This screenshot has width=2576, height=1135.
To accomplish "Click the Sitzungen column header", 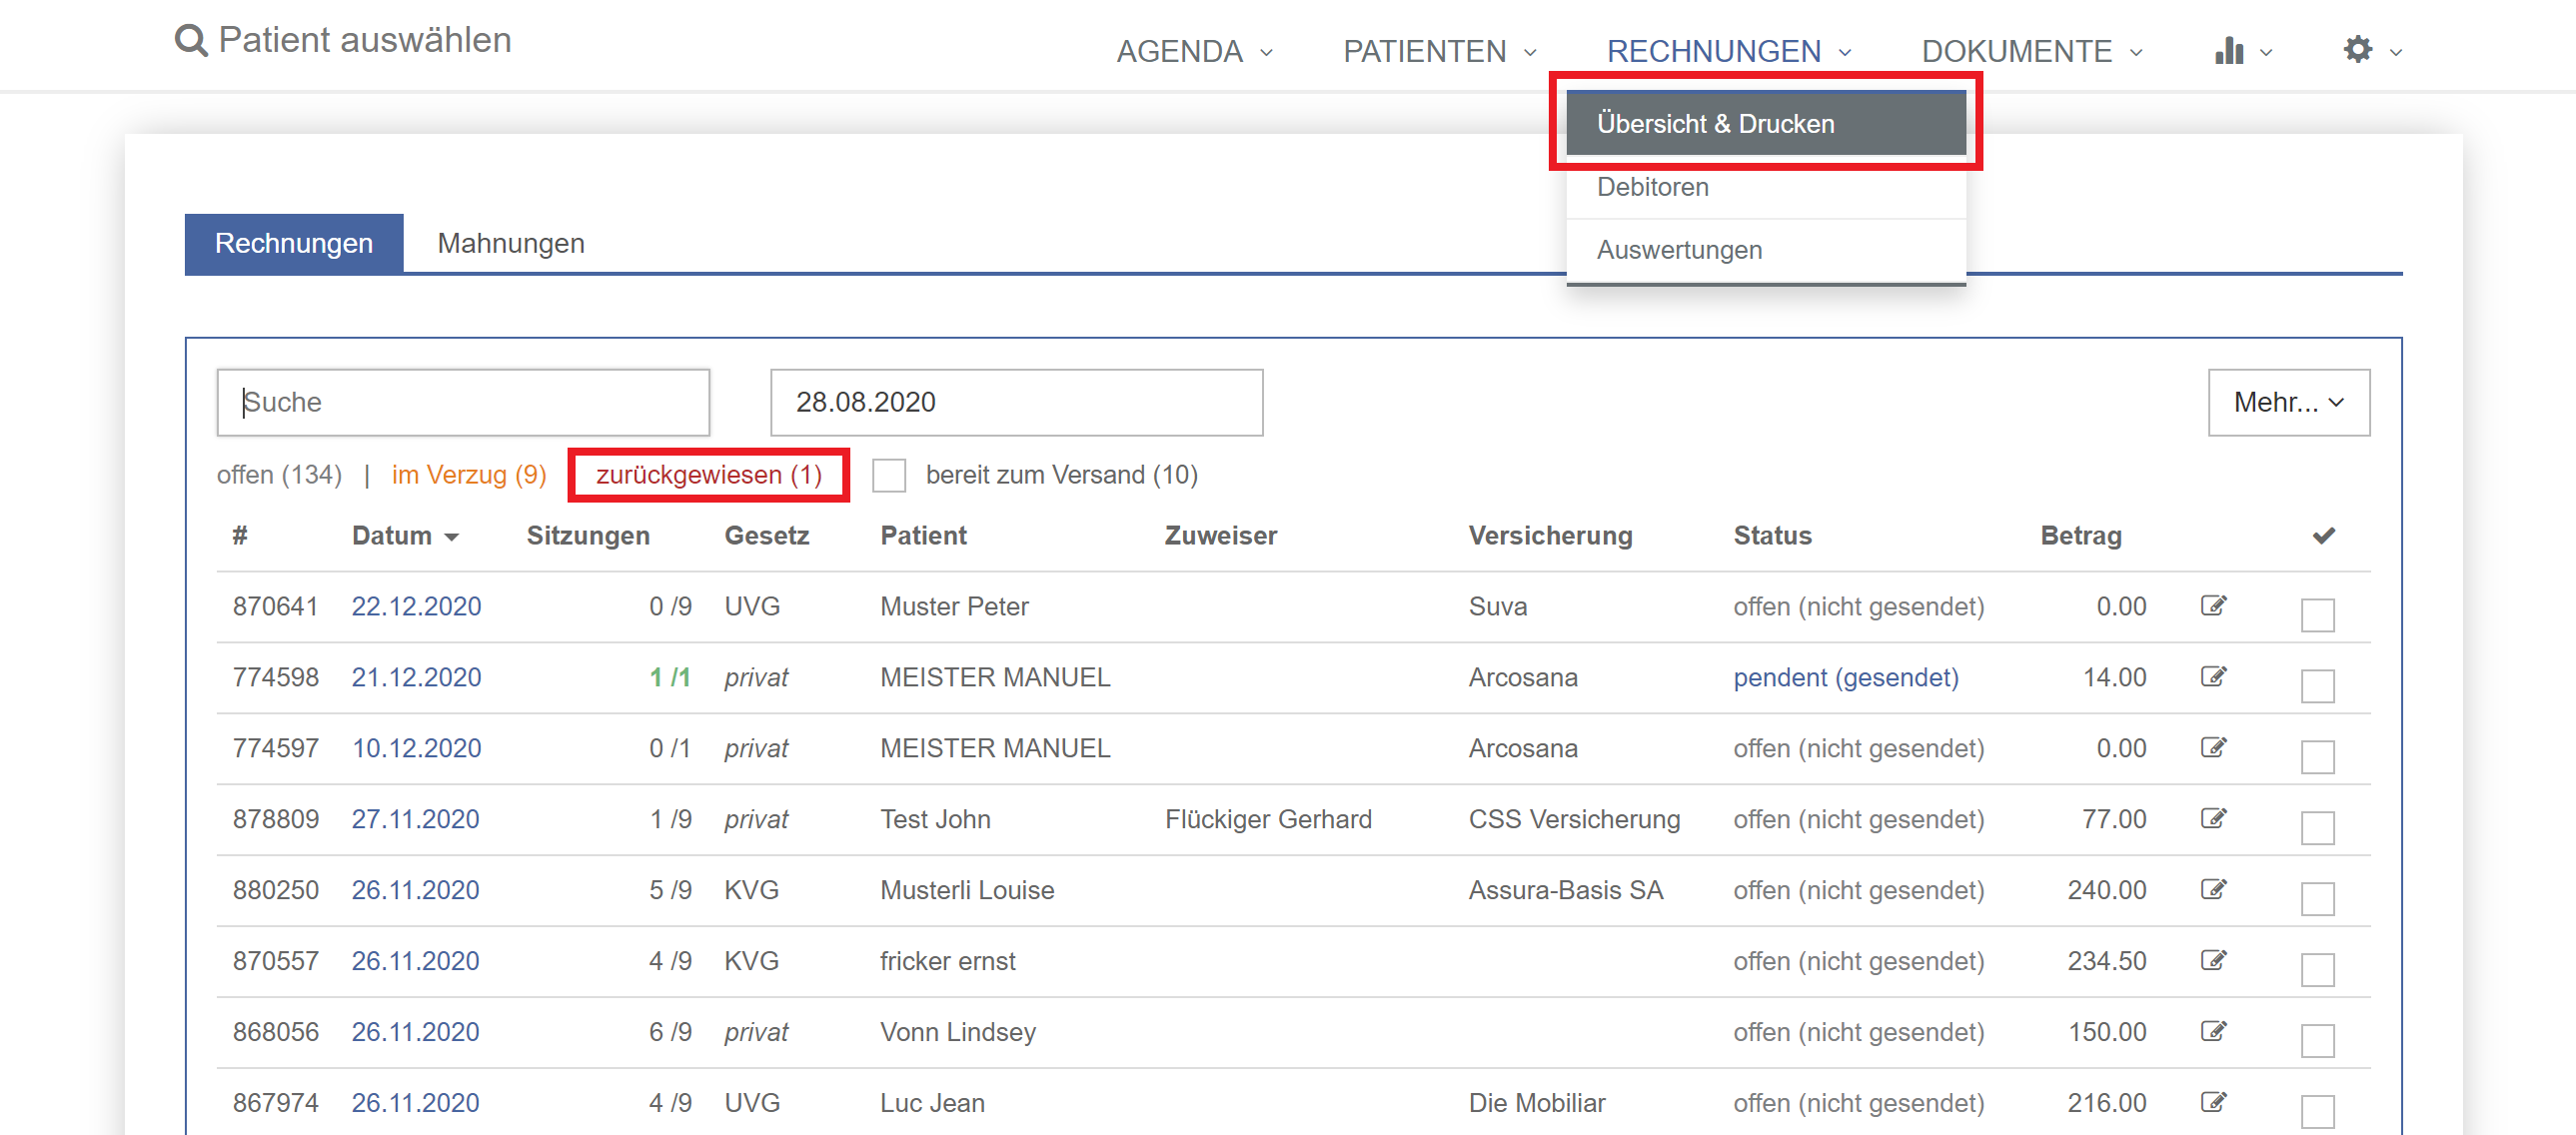I will pyautogui.click(x=588, y=536).
